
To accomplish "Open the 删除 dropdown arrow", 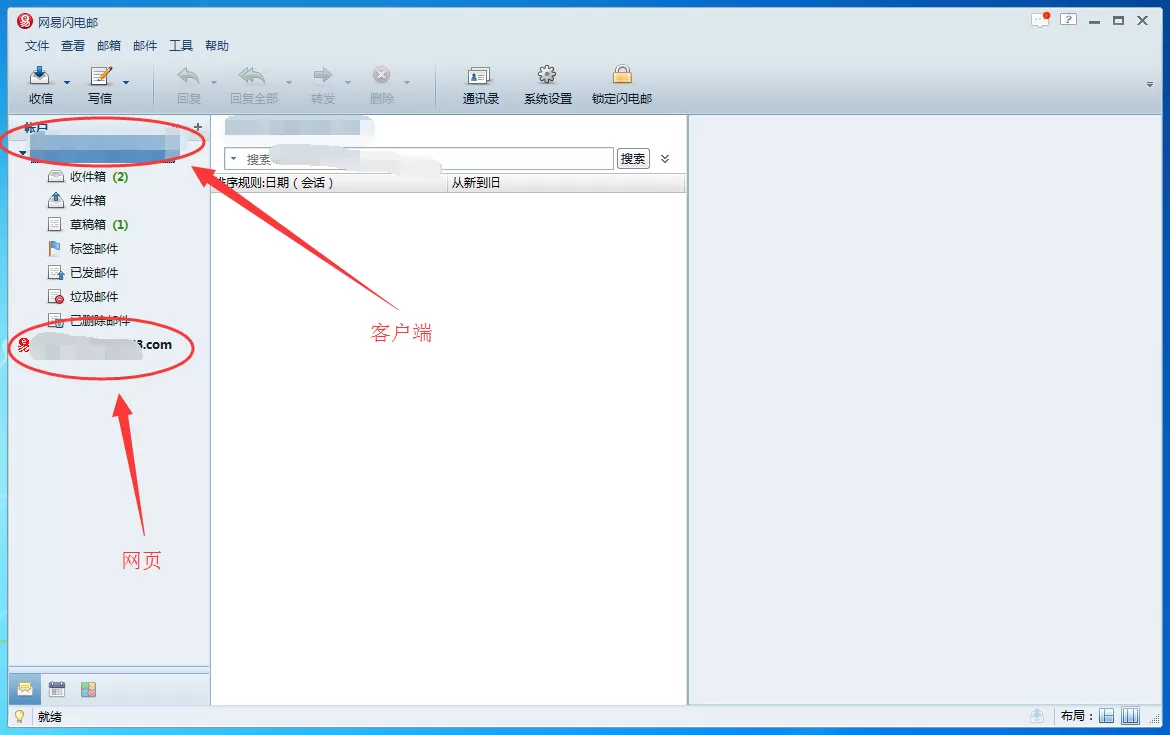I will 407,82.
